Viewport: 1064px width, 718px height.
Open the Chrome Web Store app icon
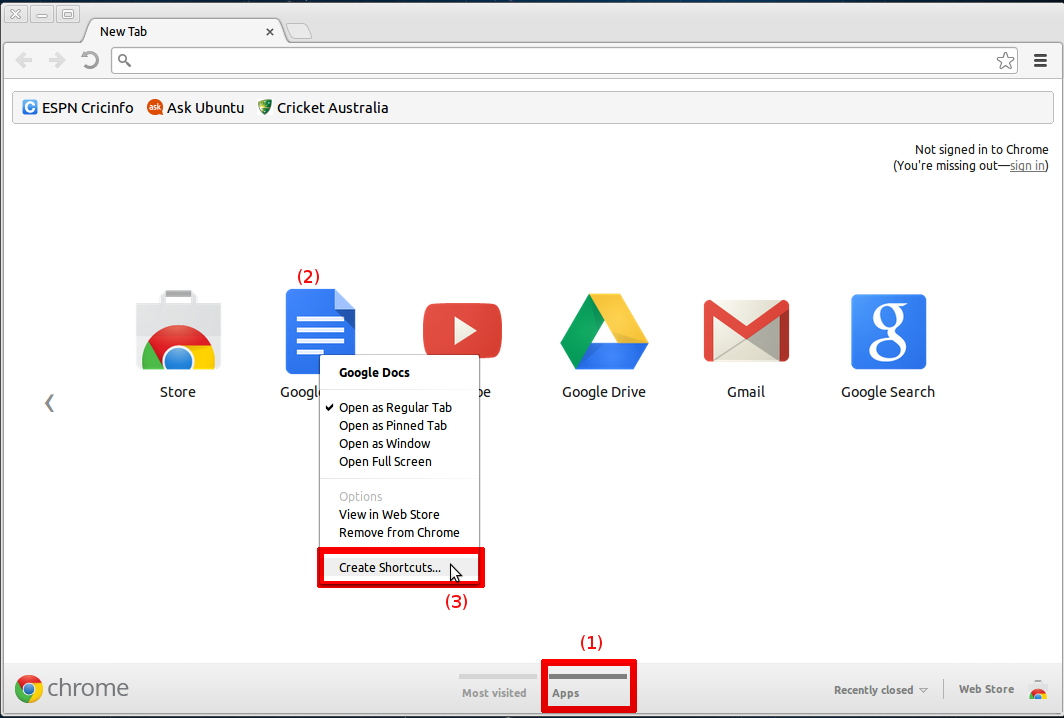[x=178, y=330]
